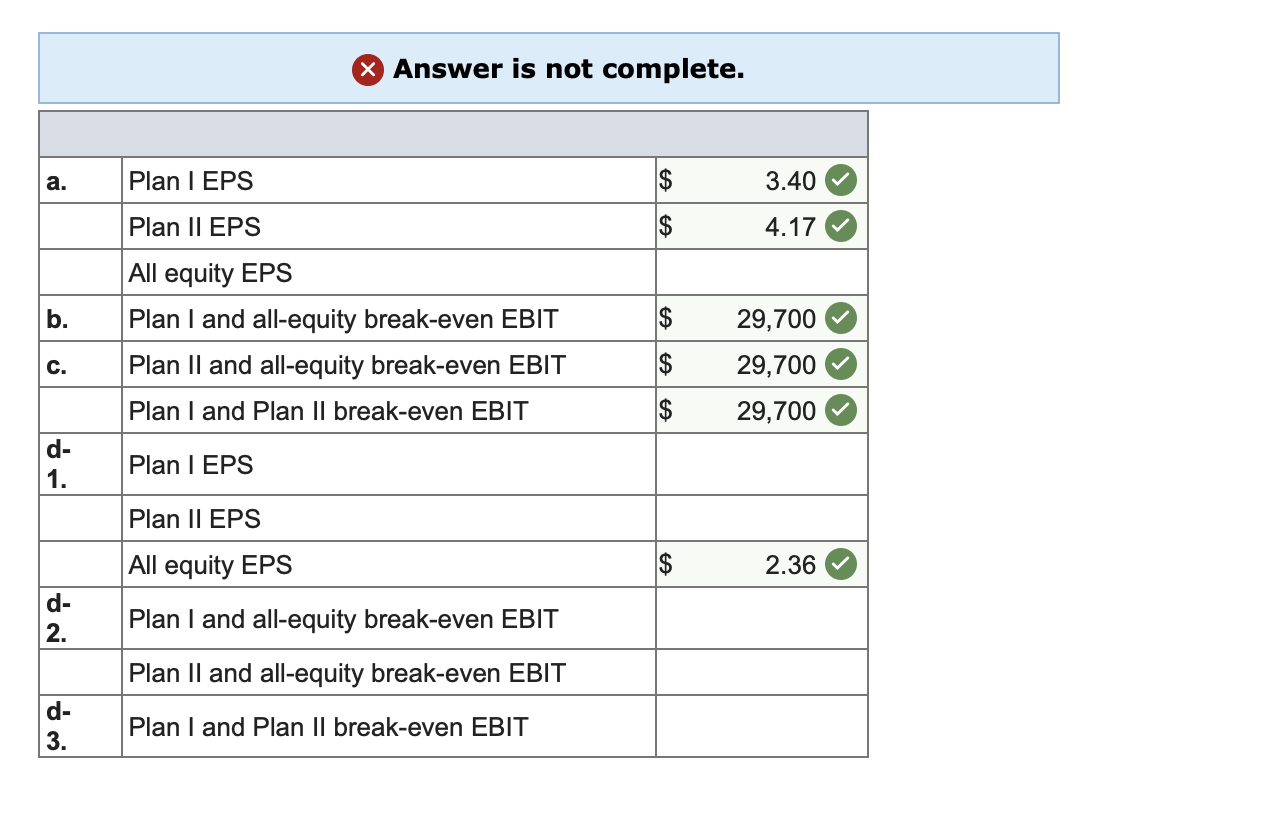Click the checkmark next to Plan I and Plan II break-even EBIT
Image resolution: width=1276 pixels, height=828 pixels.
tap(840, 410)
